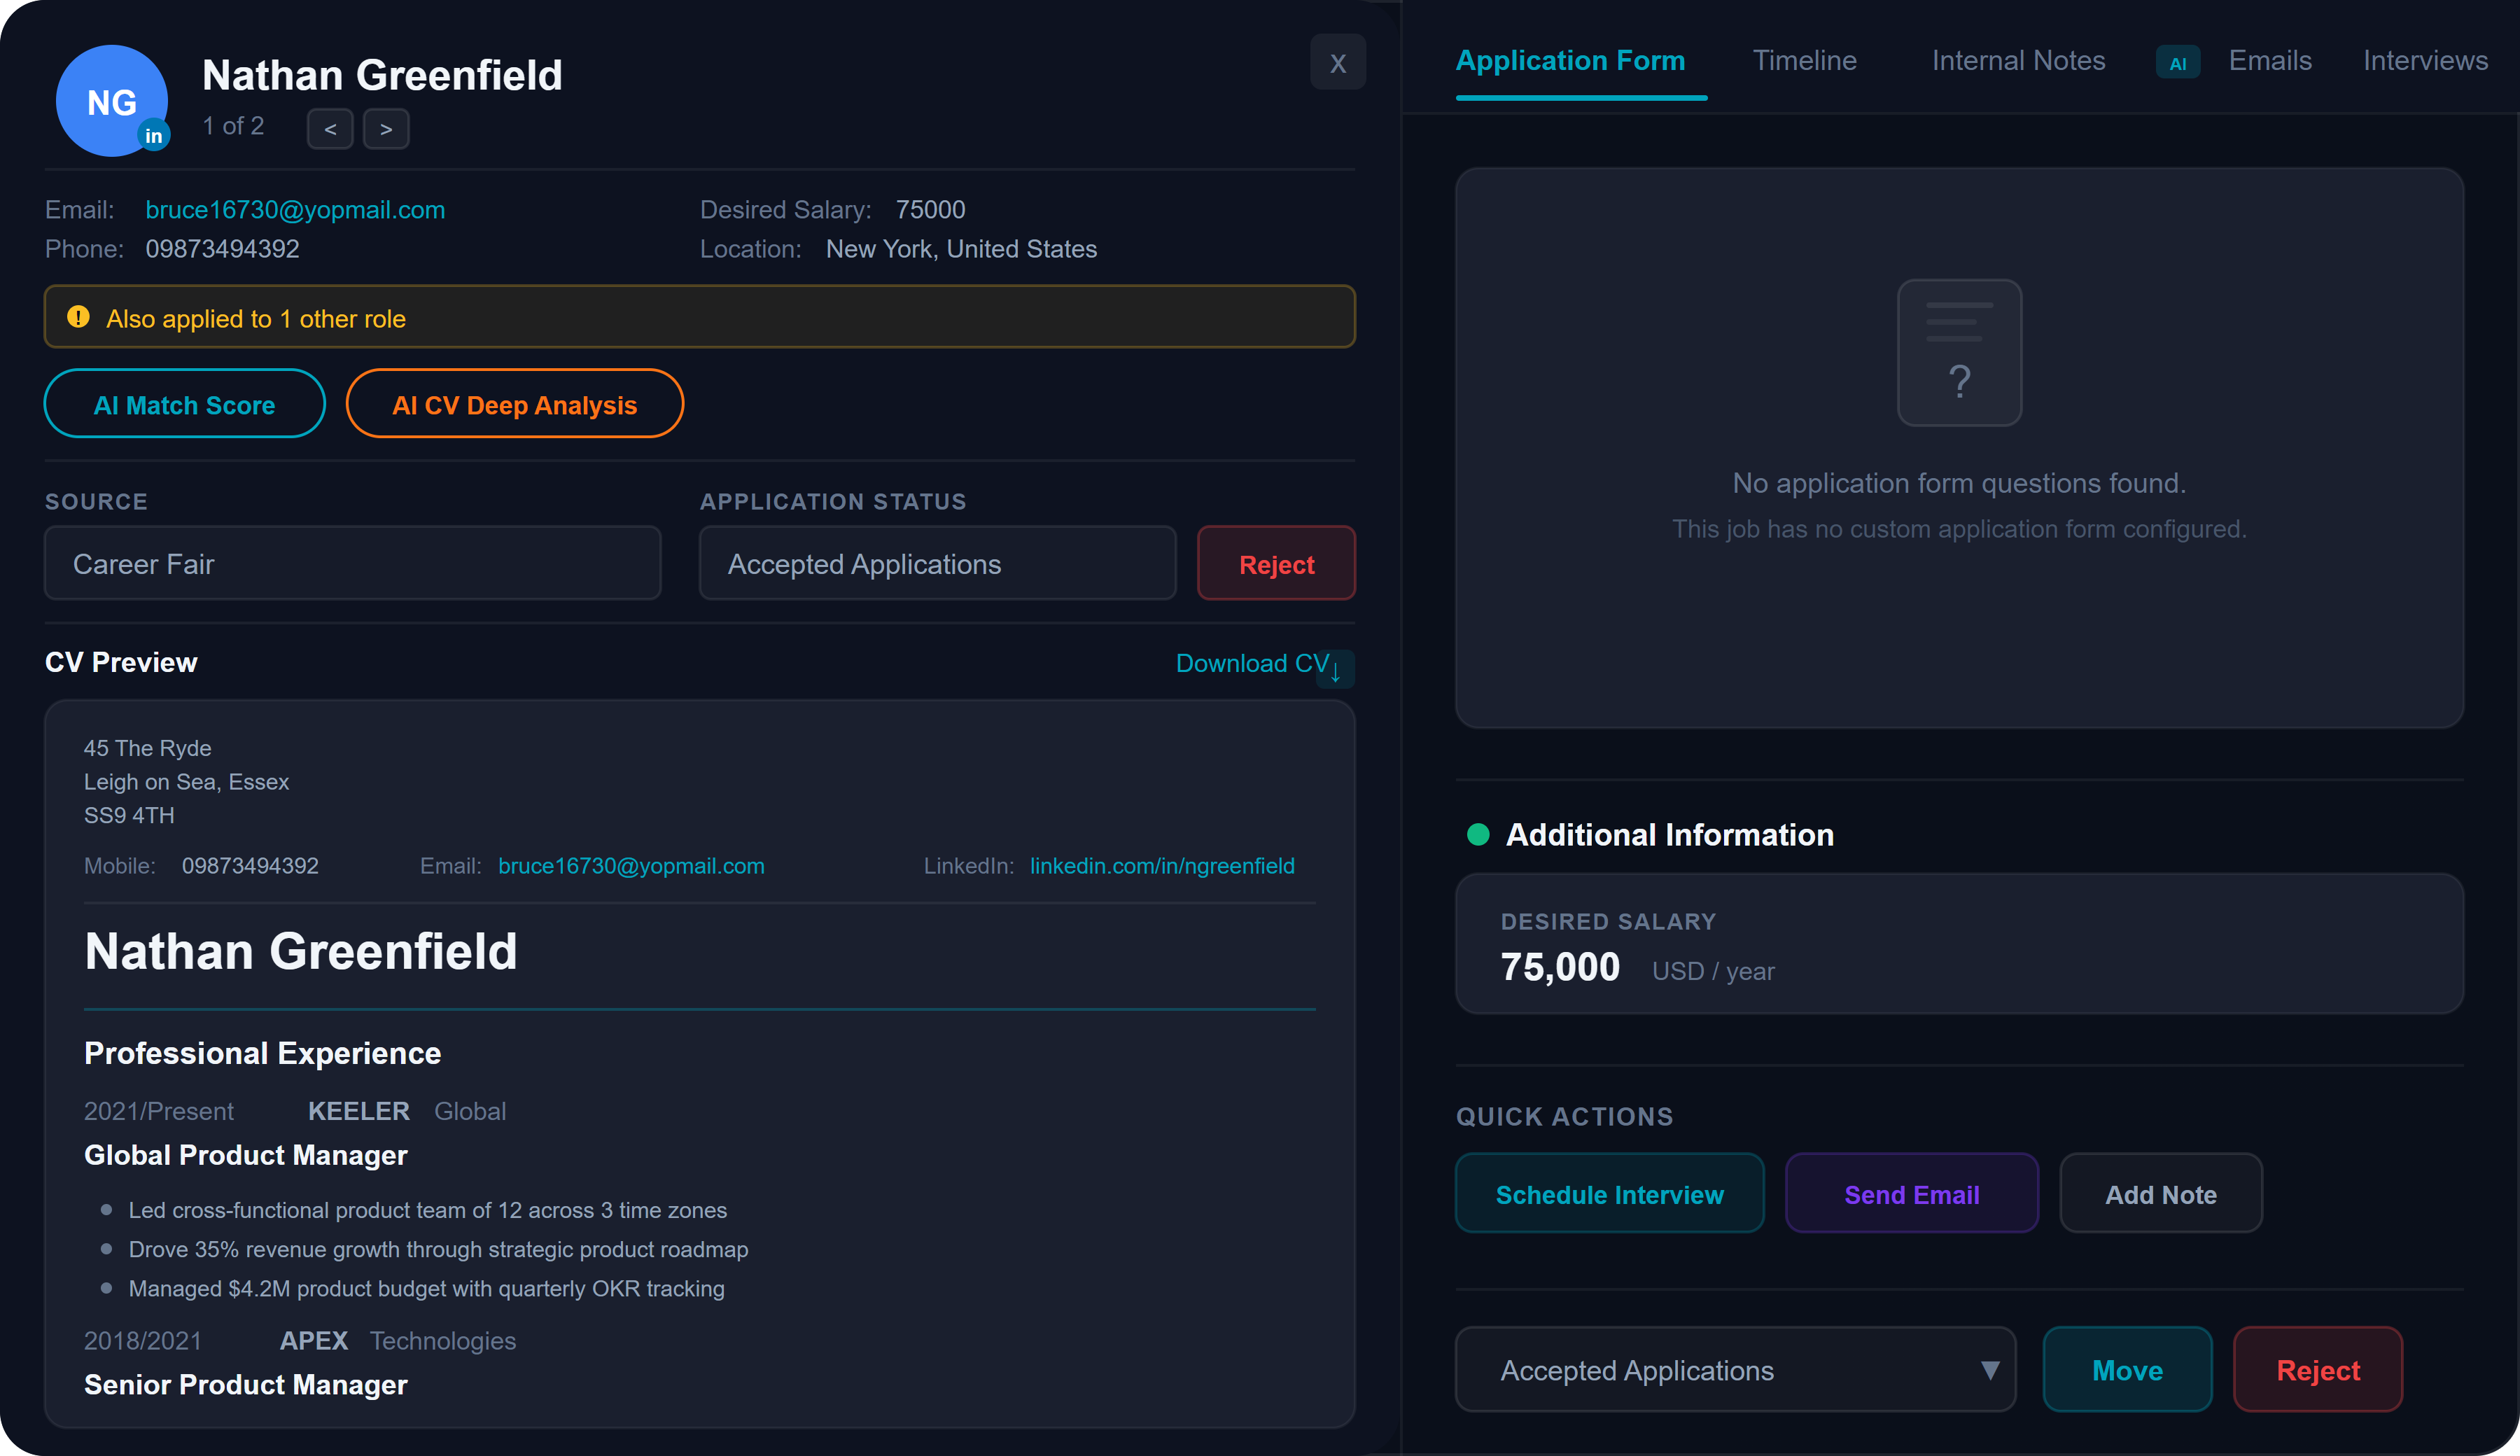Click the empty form question-mark document icon
The width and height of the screenshot is (2520, 1456).
click(1959, 352)
